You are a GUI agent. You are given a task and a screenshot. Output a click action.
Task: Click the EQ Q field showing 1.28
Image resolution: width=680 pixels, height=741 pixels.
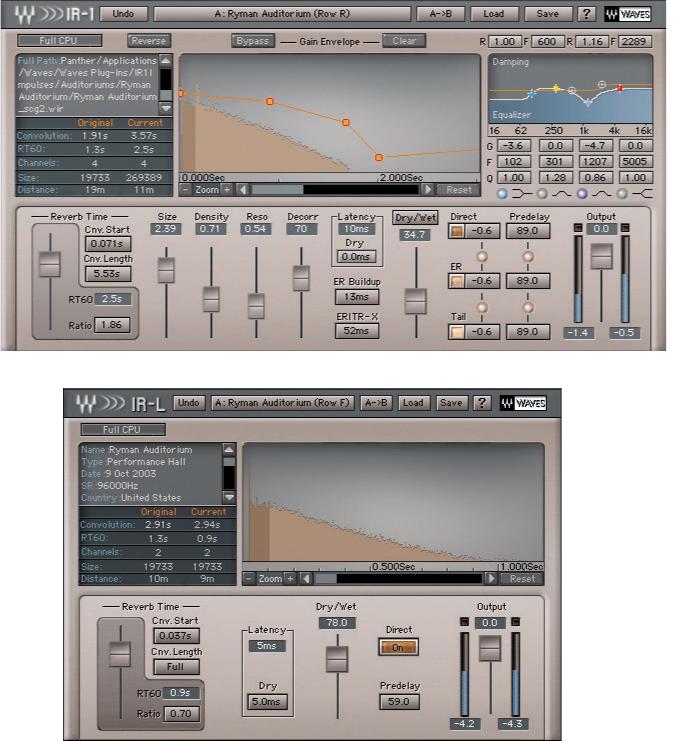click(555, 178)
